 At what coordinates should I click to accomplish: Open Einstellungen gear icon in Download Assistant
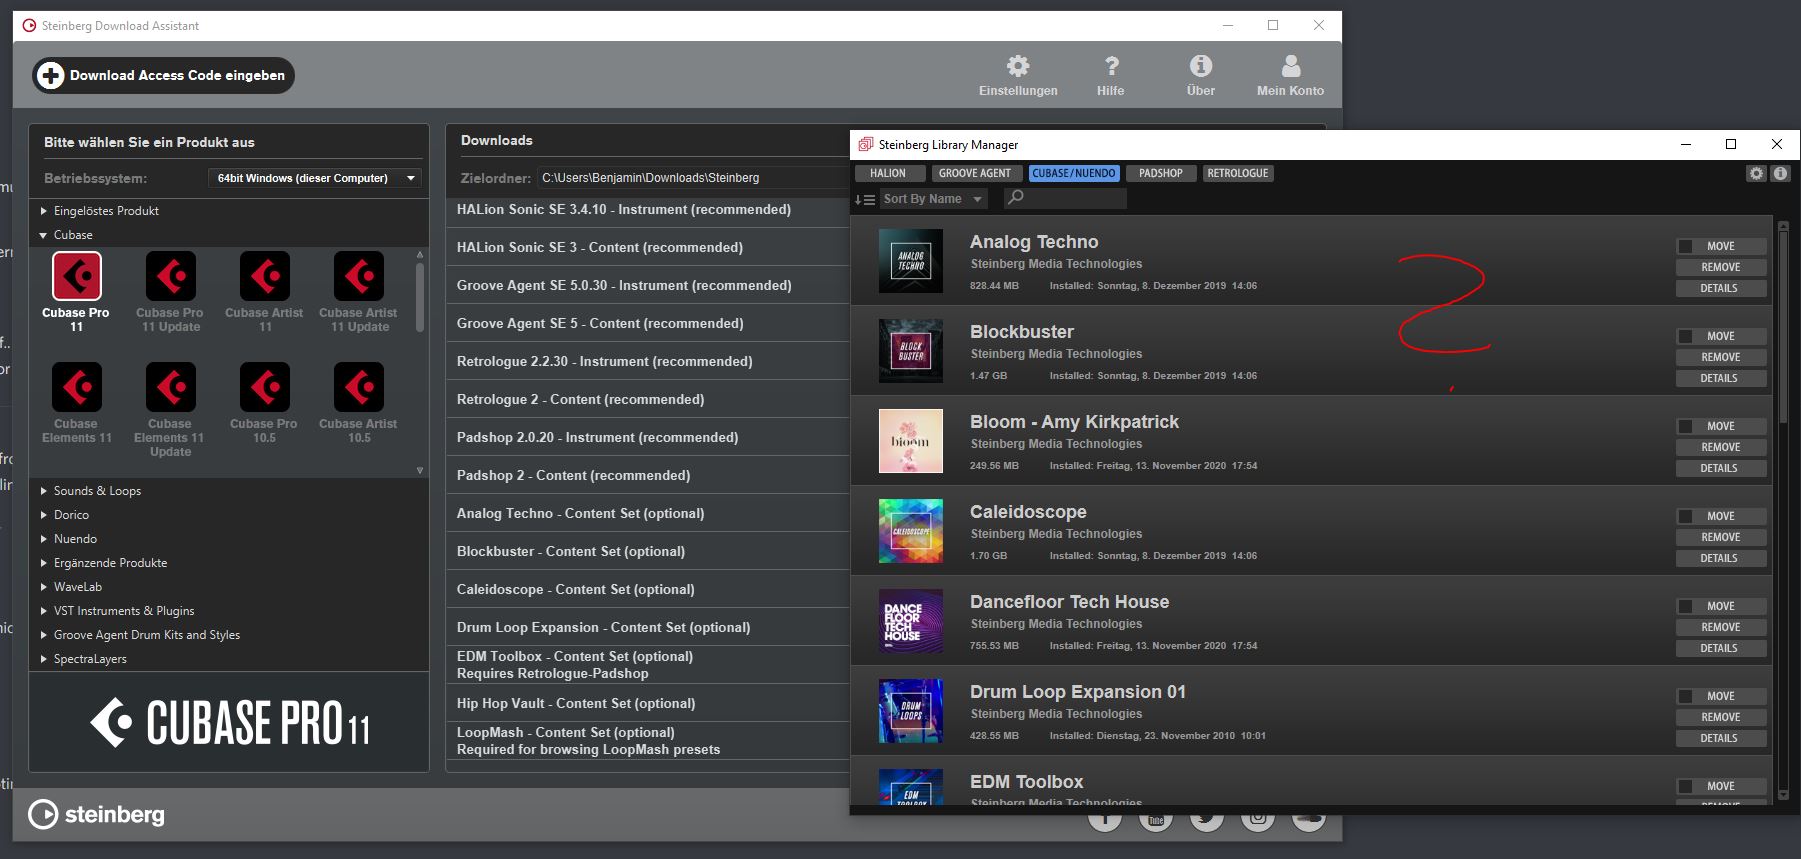coord(1018,66)
